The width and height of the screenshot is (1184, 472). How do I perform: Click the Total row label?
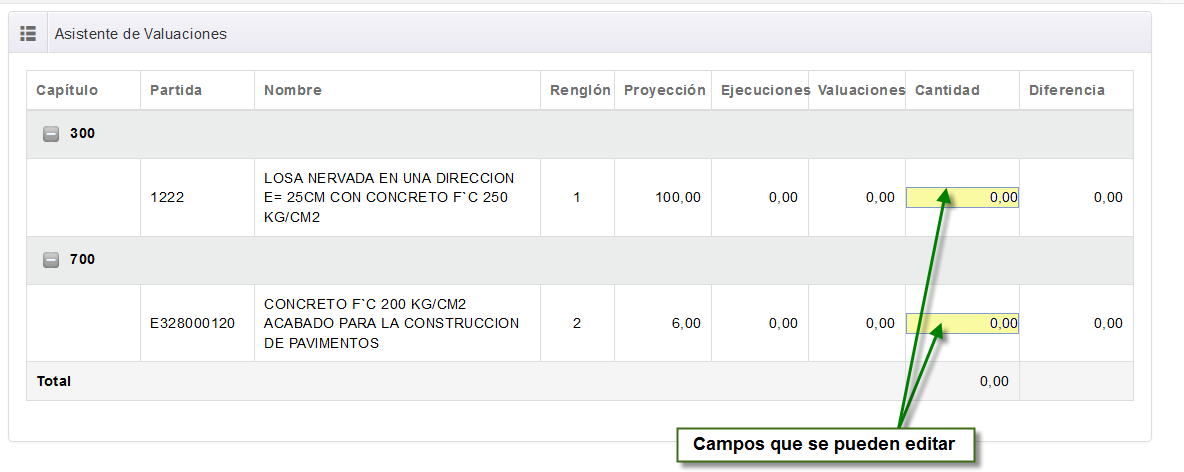pyautogui.click(x=54, y=381)
